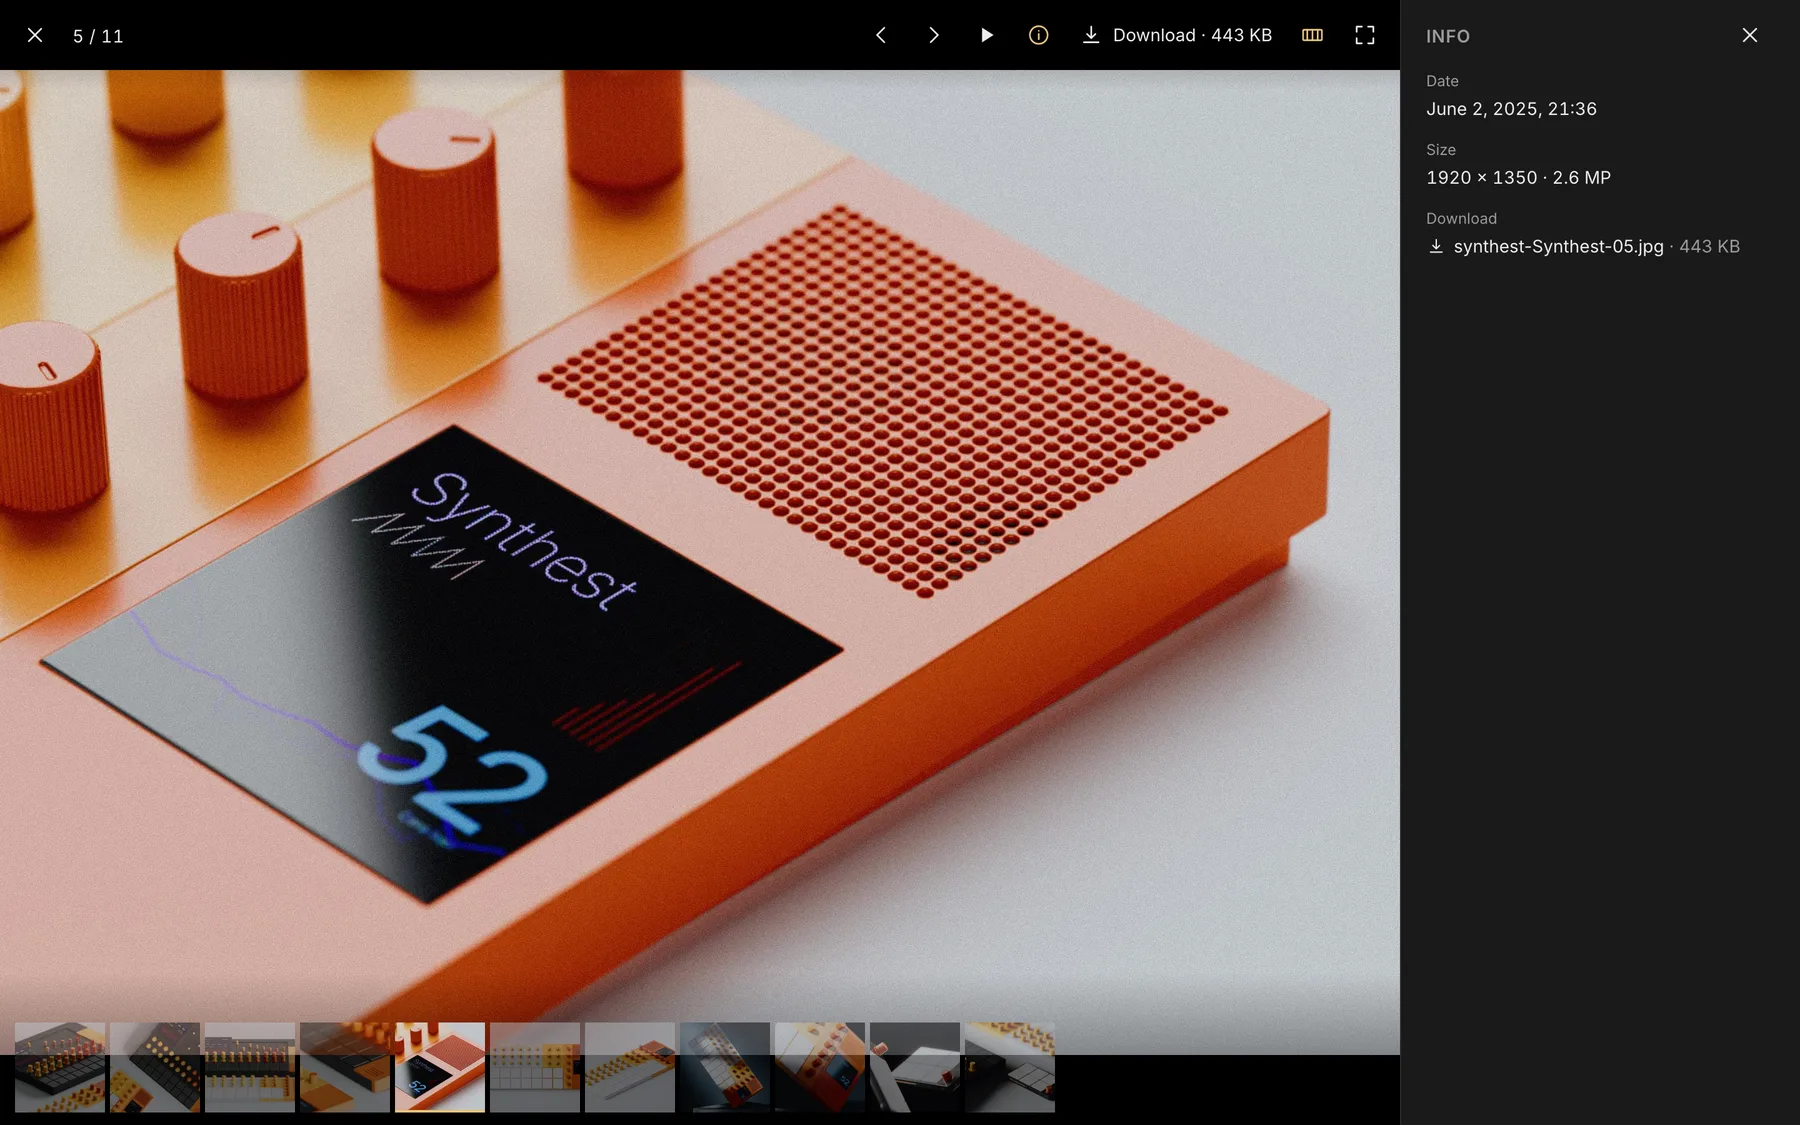
Task: Open the eleventh thumbnail in the filmstrip
Action: coord(1010,1067)
